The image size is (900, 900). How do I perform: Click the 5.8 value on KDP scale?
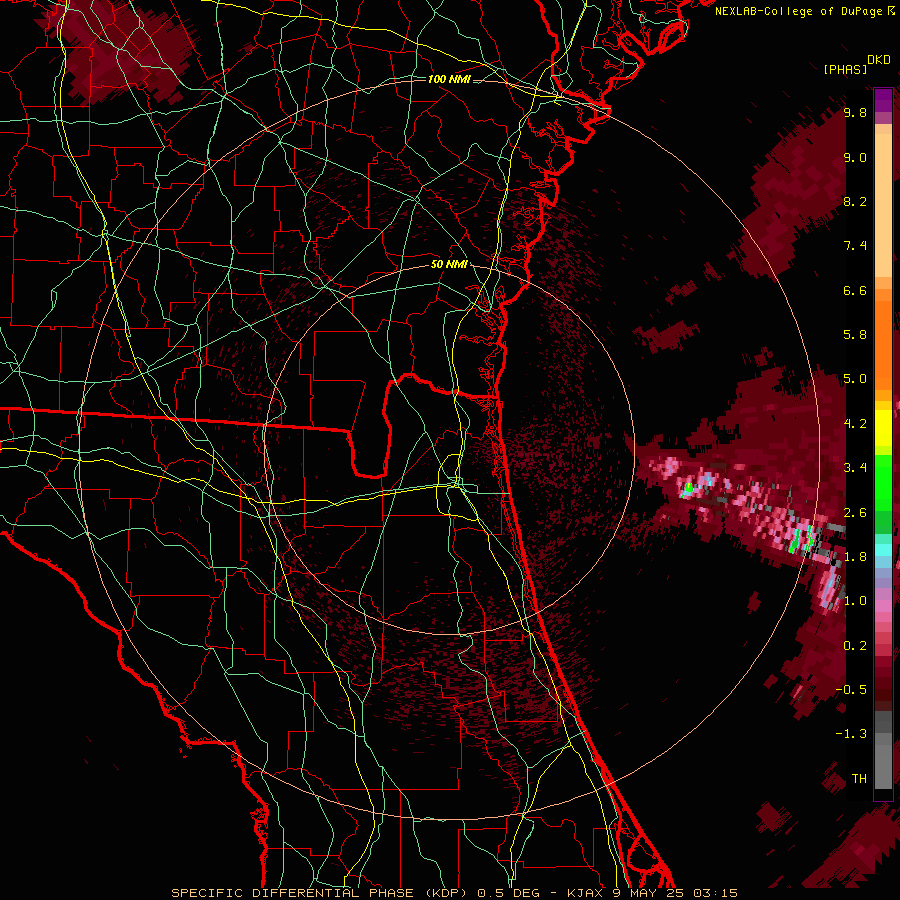tap(855, 335)
